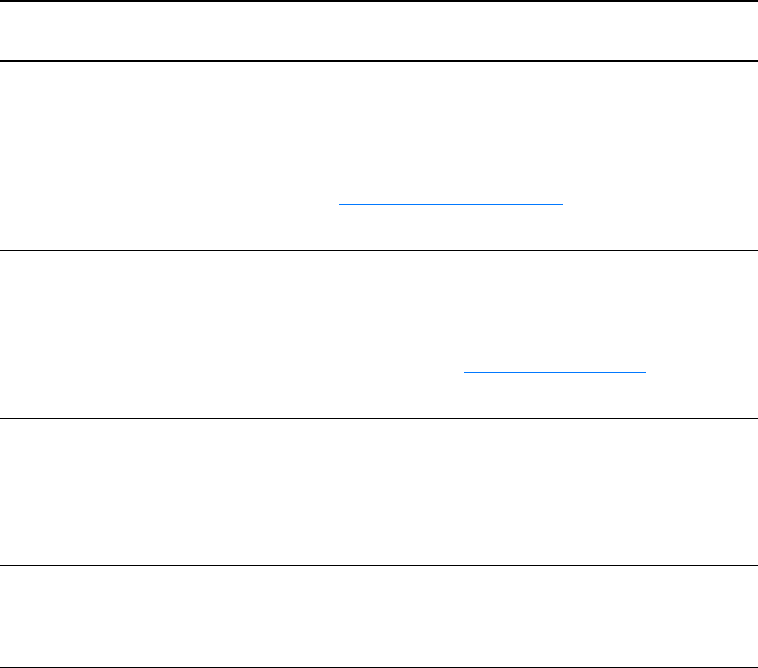Open the blue underlined link in the first row

(x=452, y=203)
